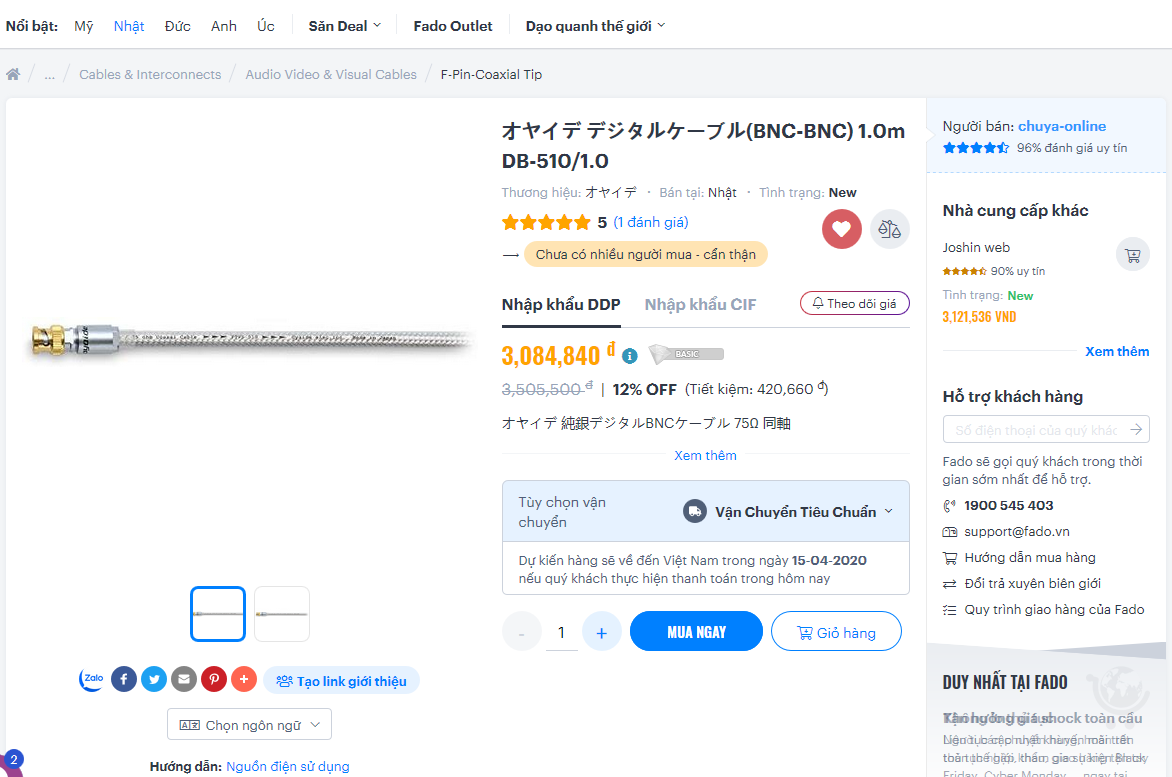Click MUA NGAY buy now button
The image size is (1172, 777).
pos(696,632)
